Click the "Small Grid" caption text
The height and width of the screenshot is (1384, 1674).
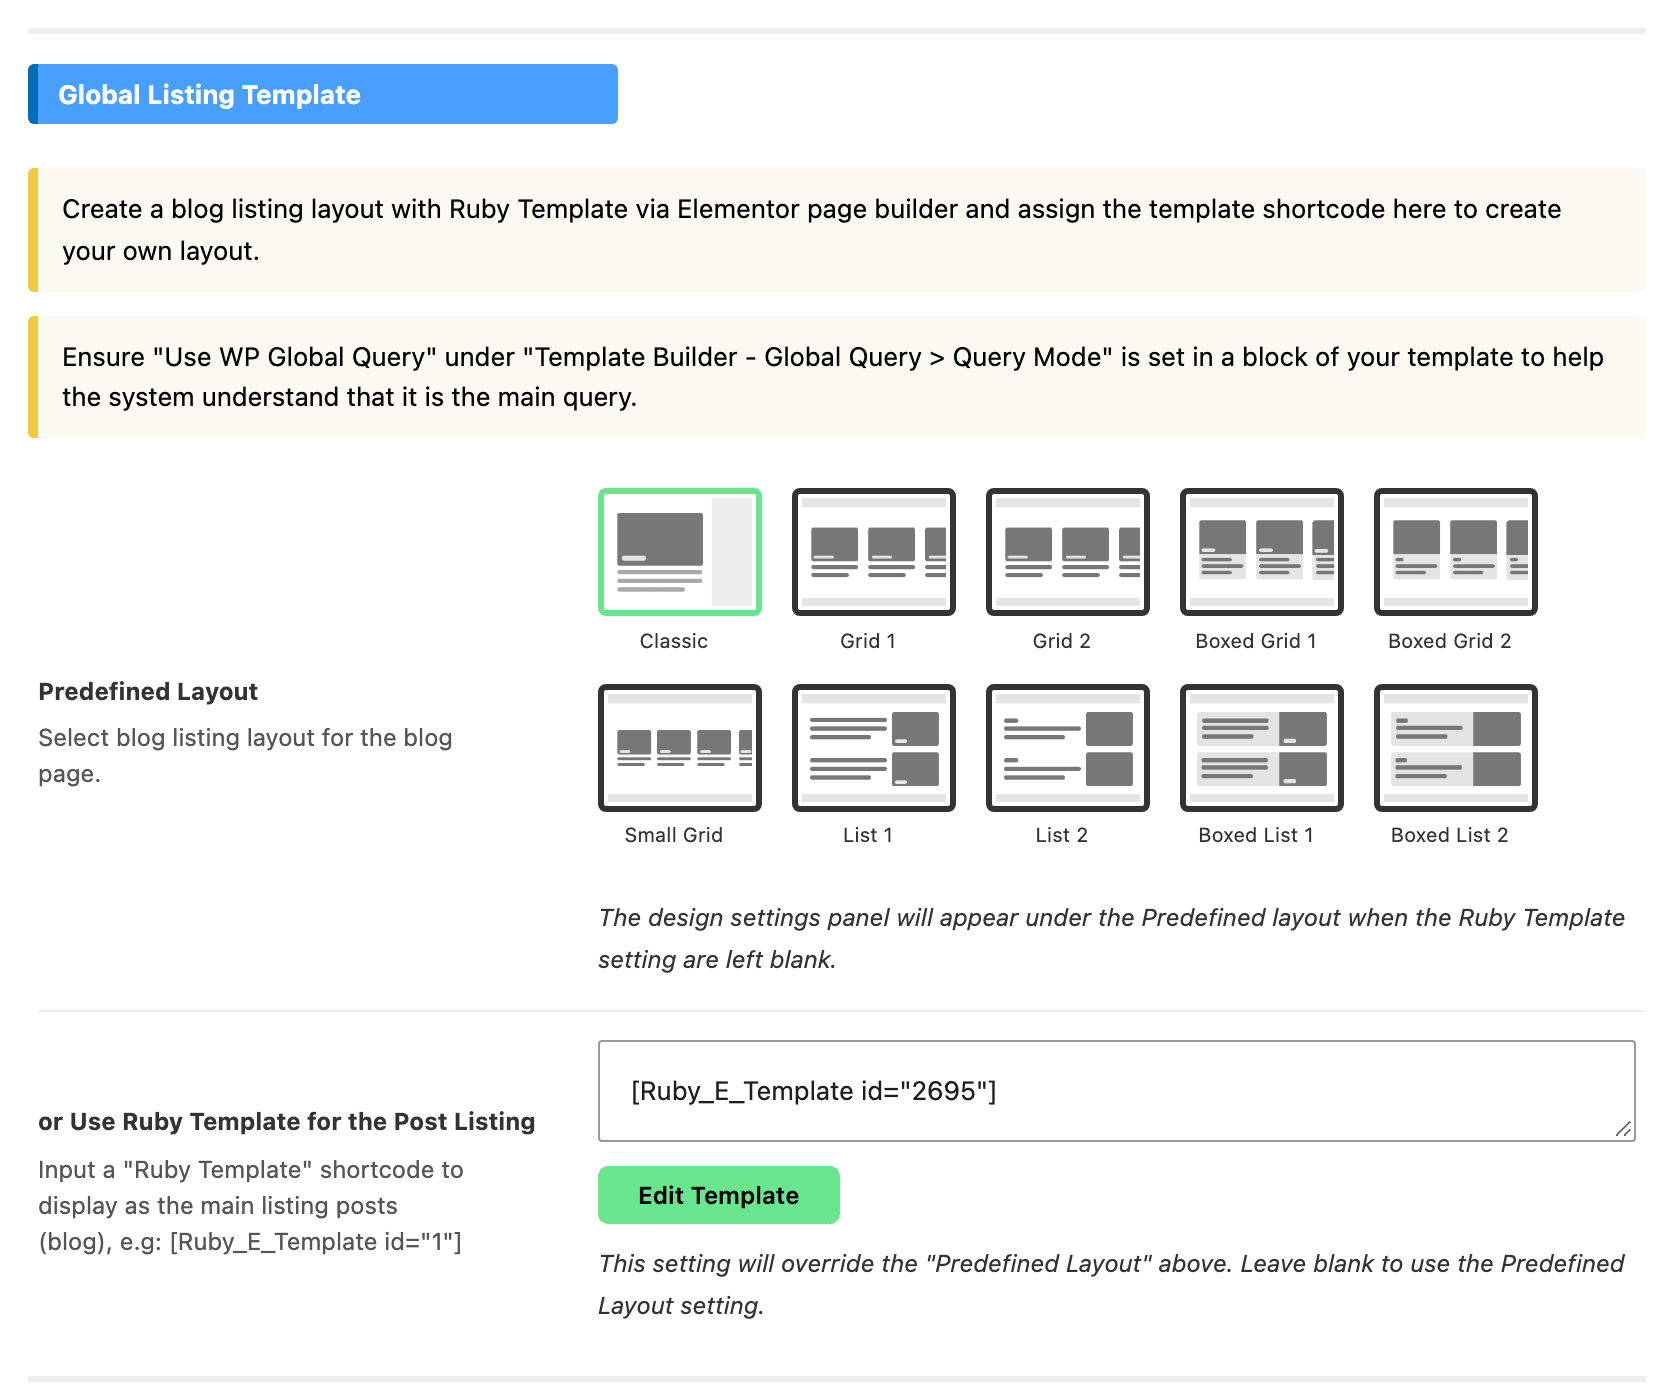pos(674,835)
